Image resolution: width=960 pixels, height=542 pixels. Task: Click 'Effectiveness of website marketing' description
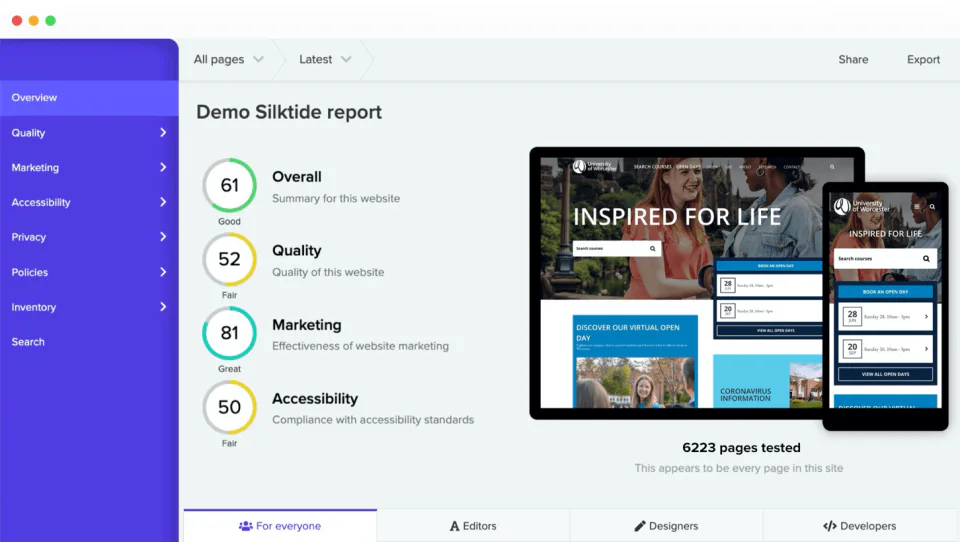click(361, 346)
